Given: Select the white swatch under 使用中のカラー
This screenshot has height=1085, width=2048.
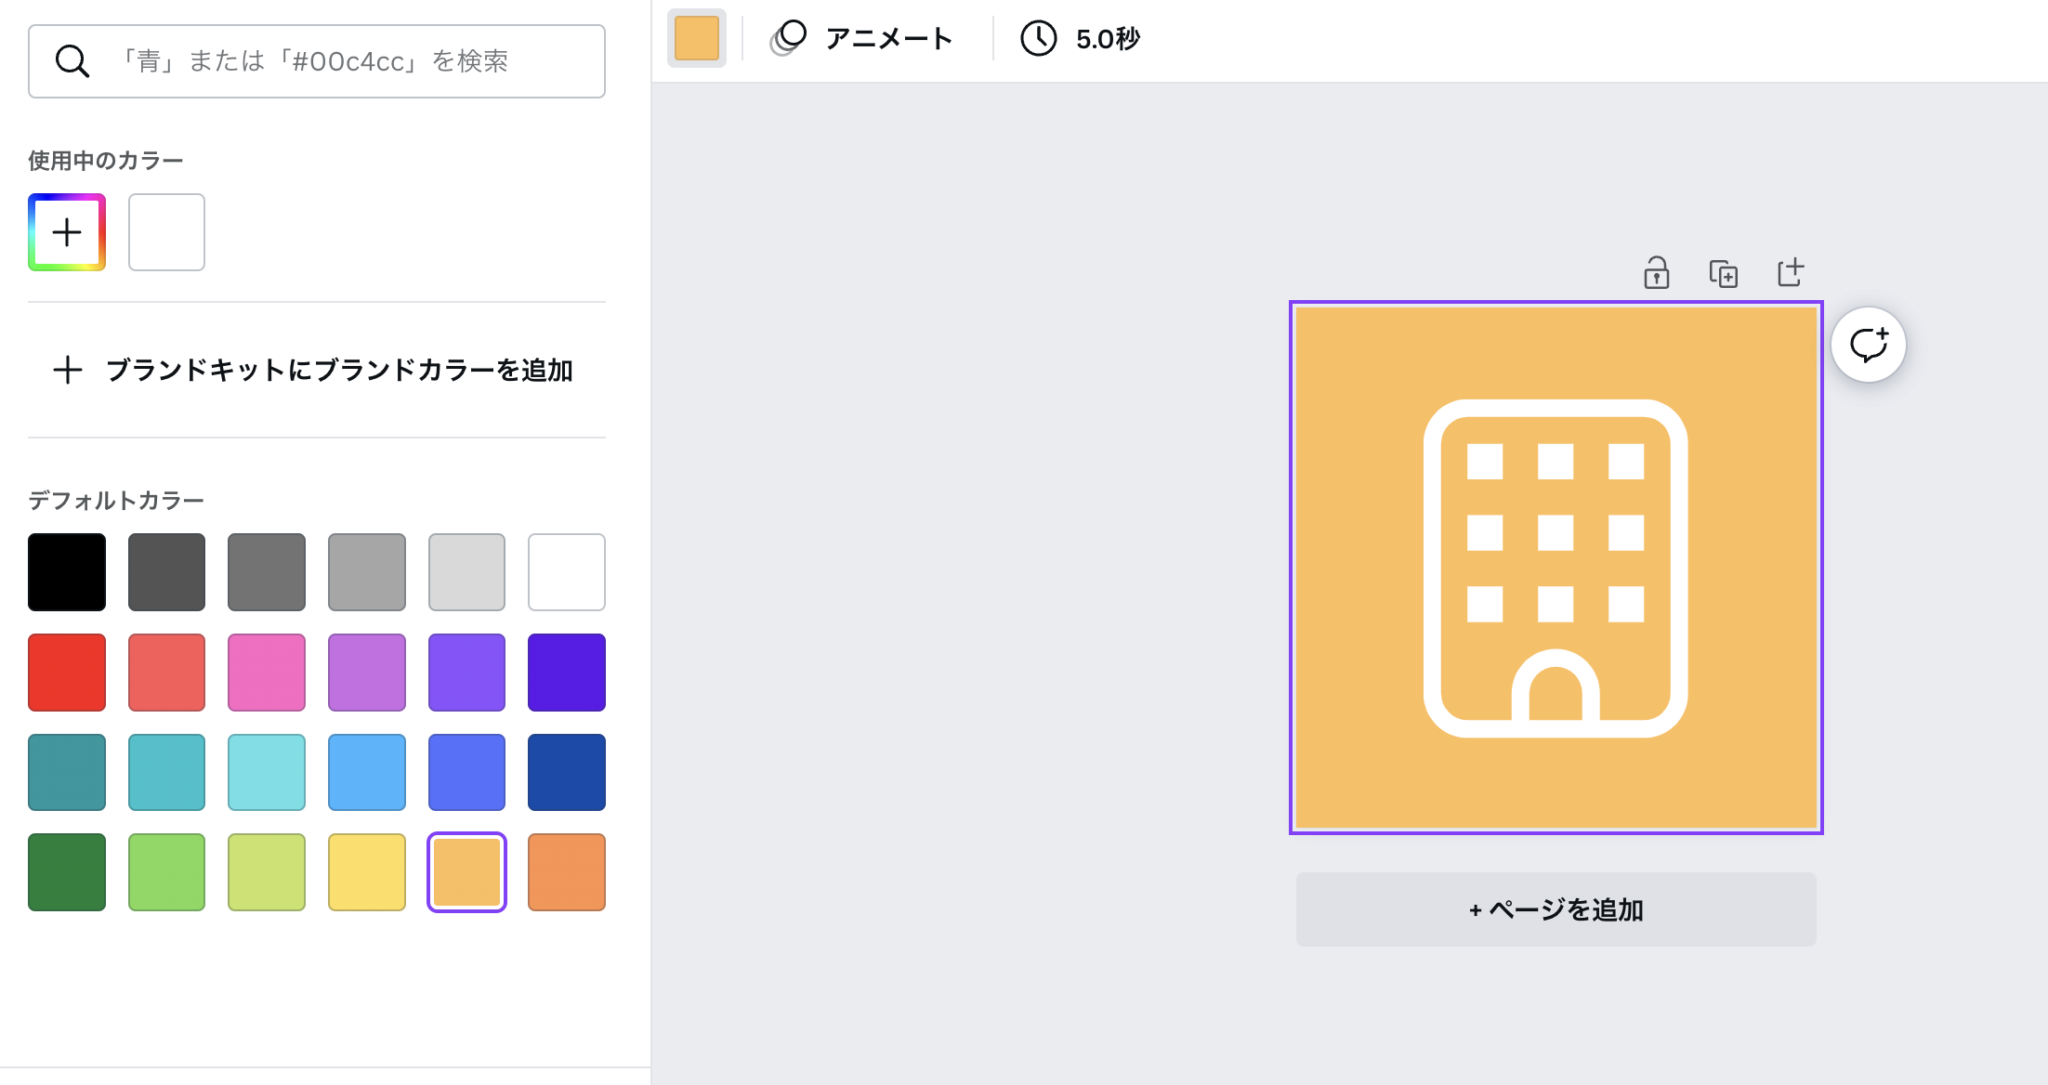Looking at the screenshot, I should [x=166, y=231].
